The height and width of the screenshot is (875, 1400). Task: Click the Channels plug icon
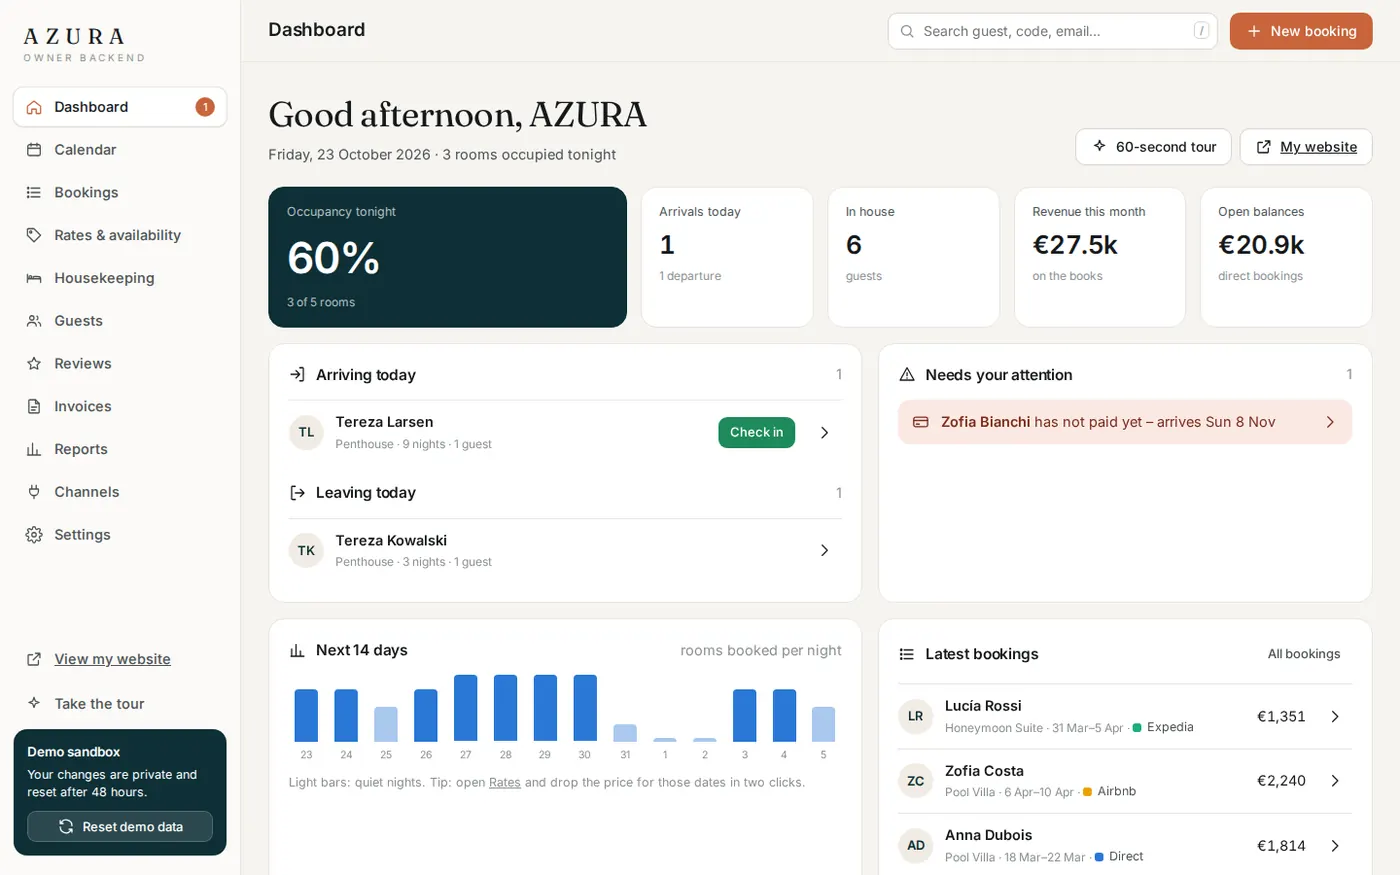(34, 492)
